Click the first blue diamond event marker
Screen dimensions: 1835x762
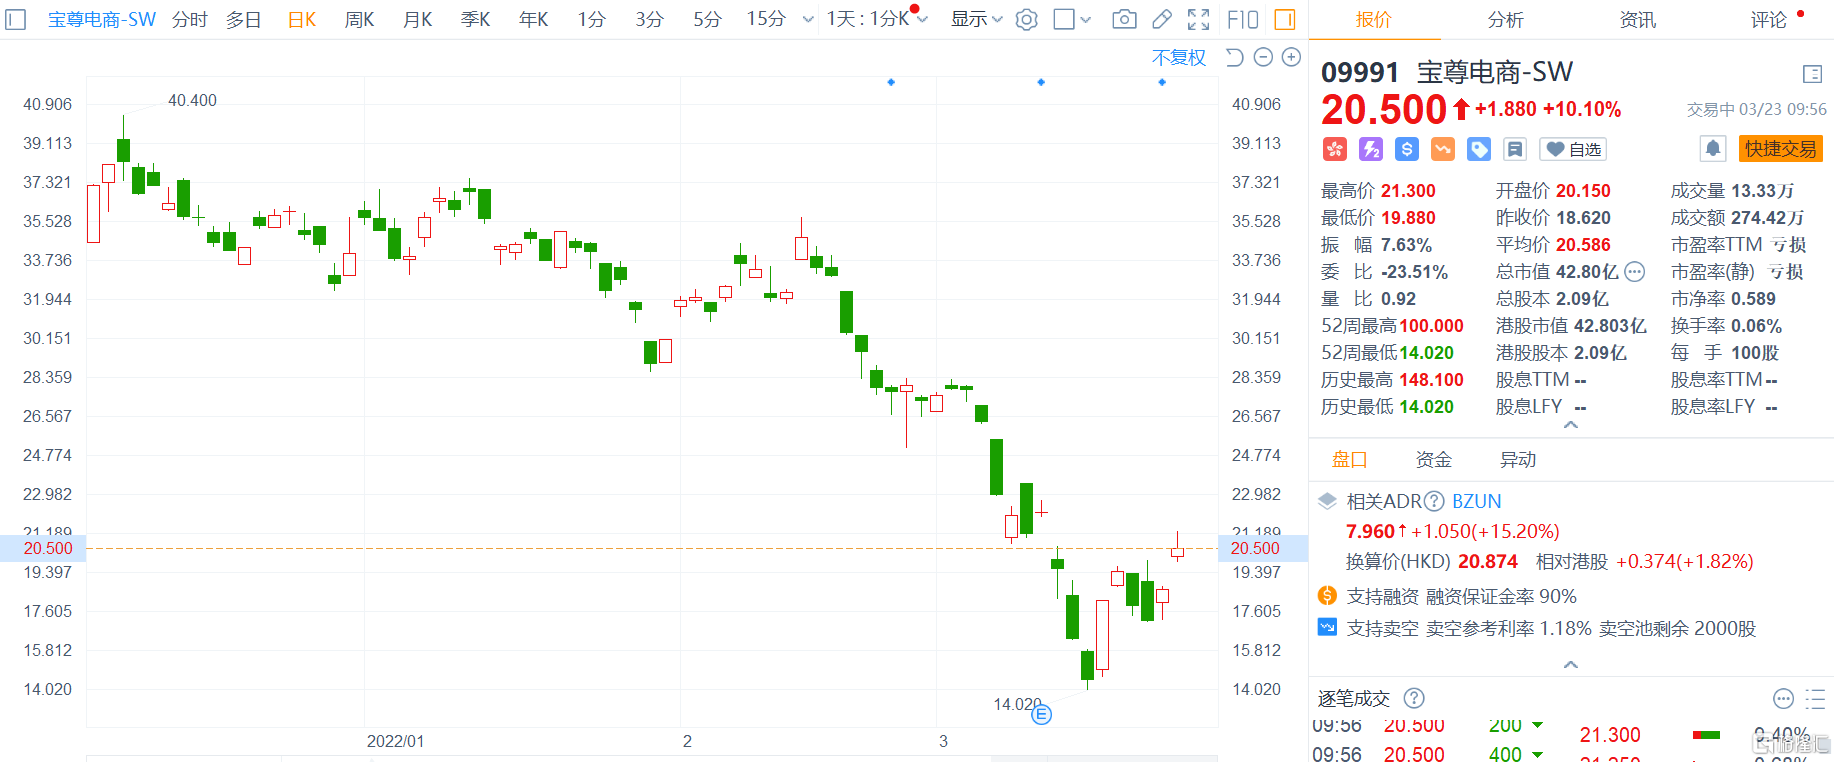[x=891, y=82]
